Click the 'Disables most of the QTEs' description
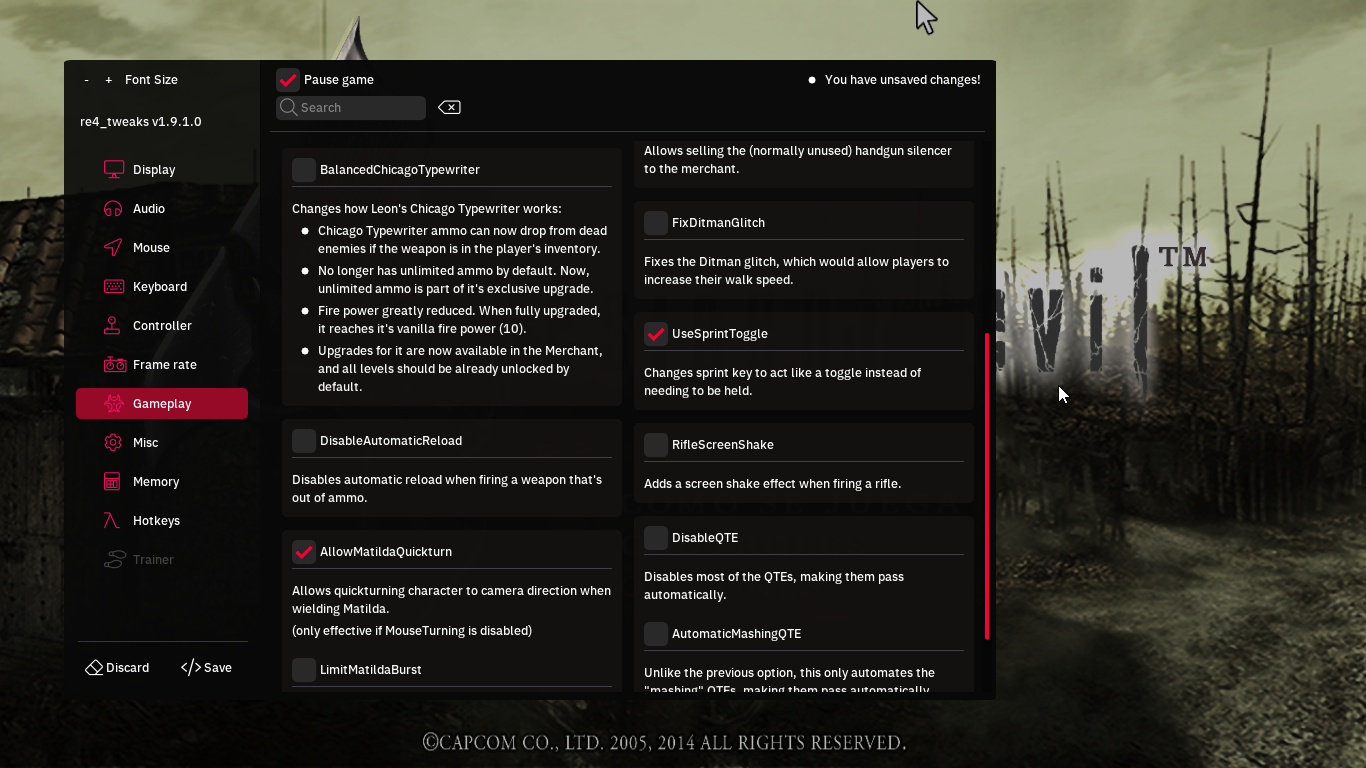Viewport: 1366px width, 768px height. coord(774,586)
